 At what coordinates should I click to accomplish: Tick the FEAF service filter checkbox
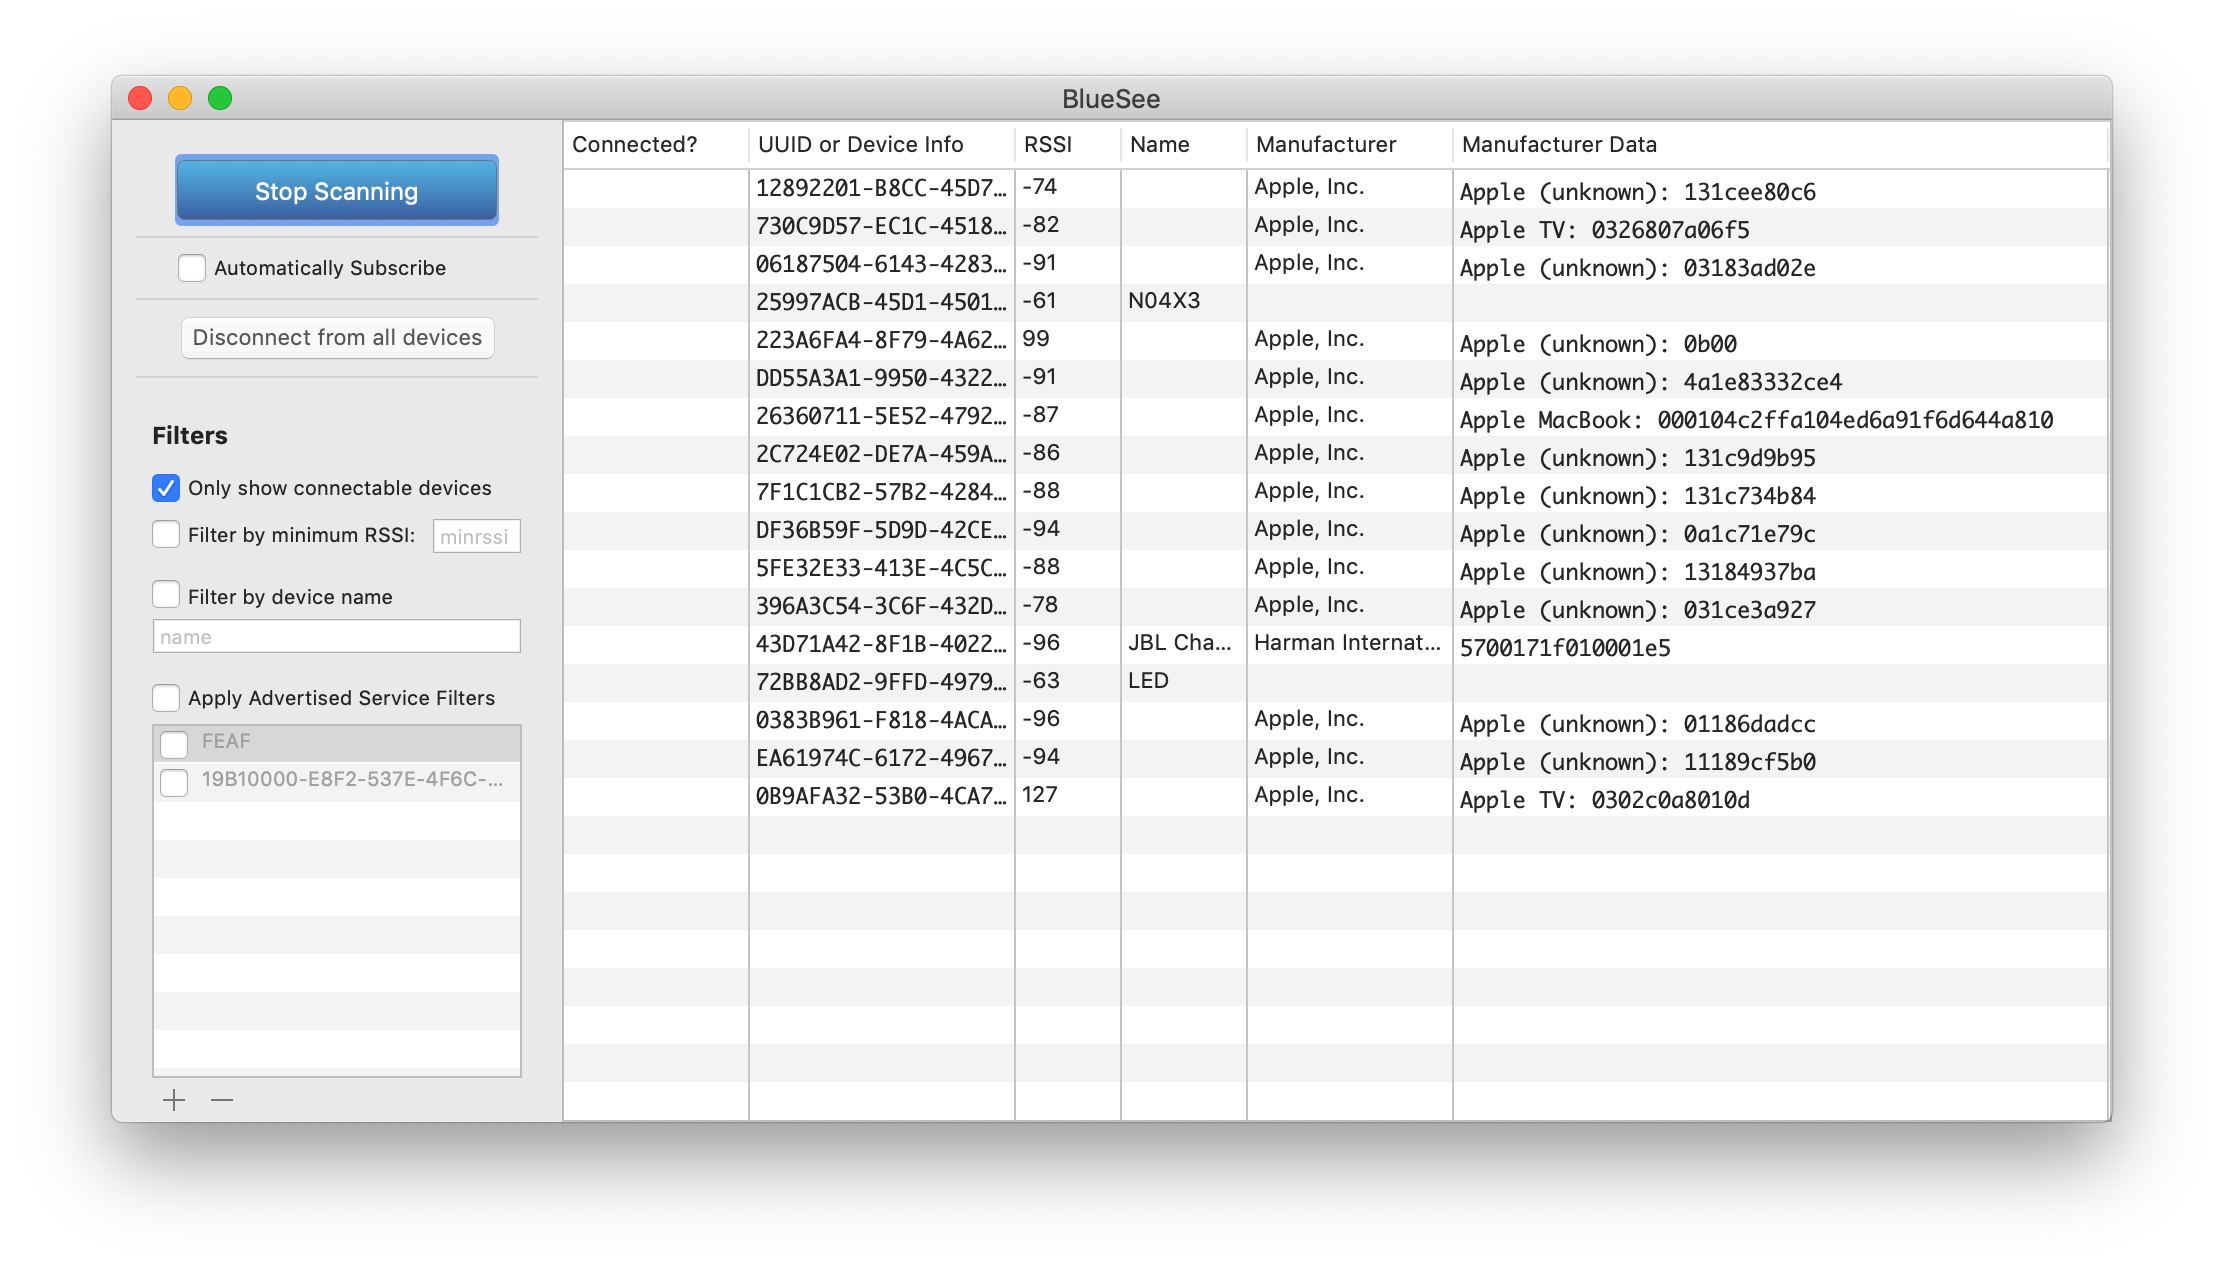(175, 743)
